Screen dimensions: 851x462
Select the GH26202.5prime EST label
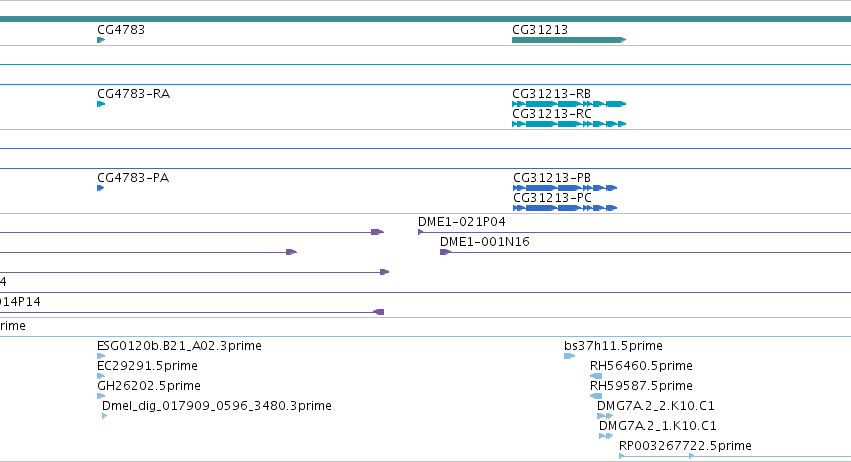point(149,386)
